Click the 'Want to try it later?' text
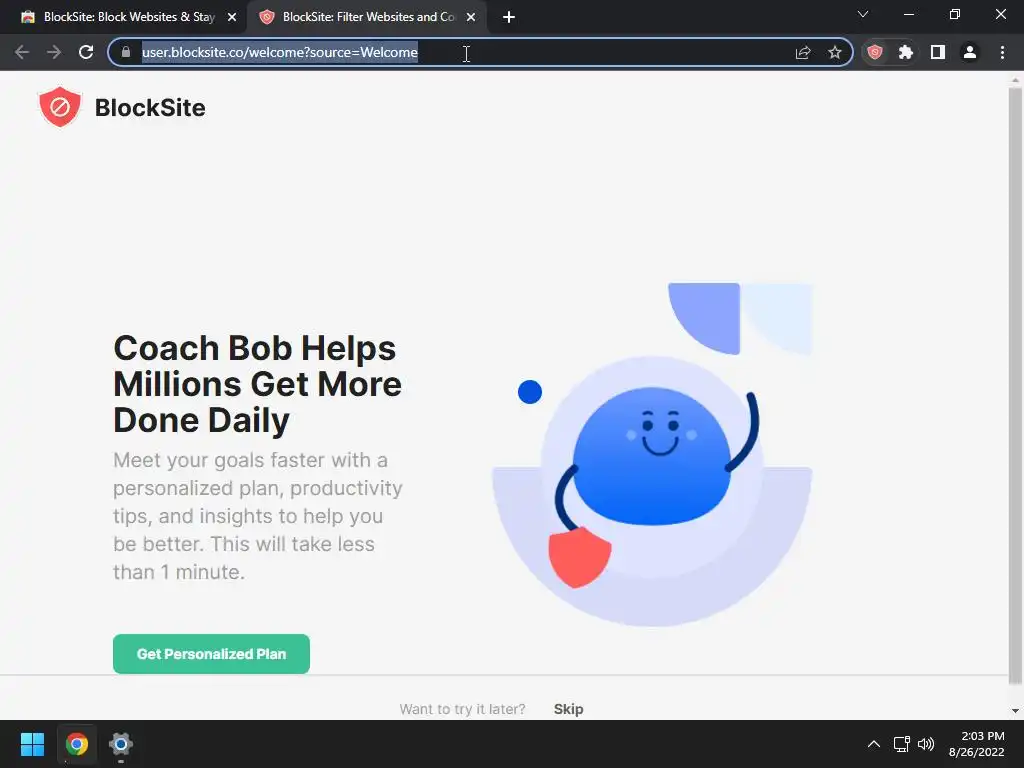This screenshot has height=768, width=1024. pyautogui.click(x=462, y=709)
